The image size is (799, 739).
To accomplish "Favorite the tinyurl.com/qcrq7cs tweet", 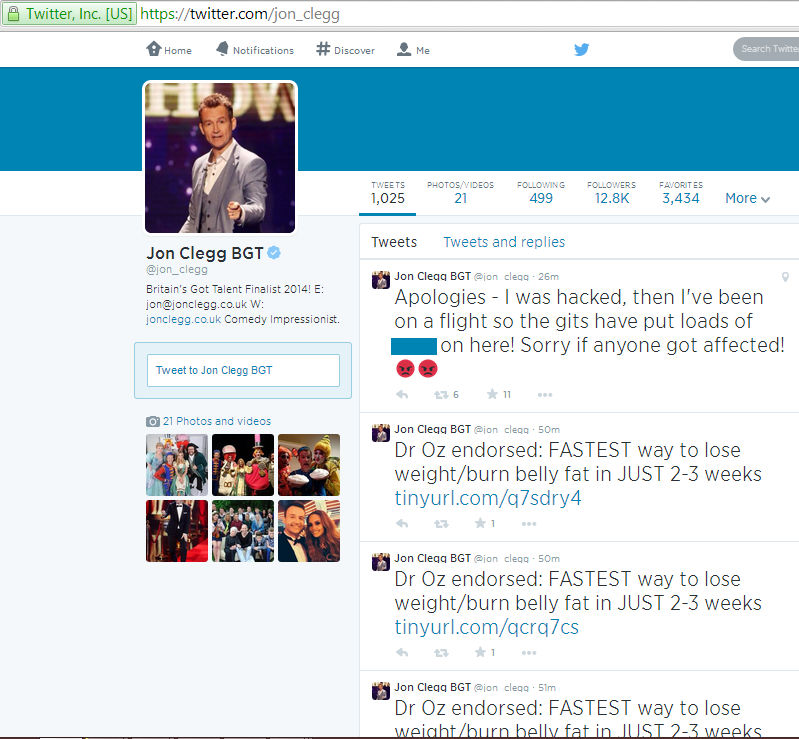I will coord(480,652).
